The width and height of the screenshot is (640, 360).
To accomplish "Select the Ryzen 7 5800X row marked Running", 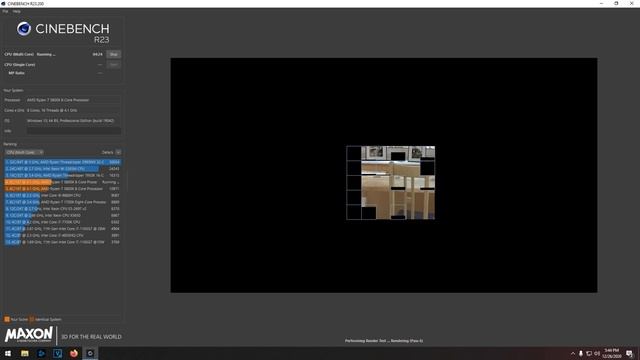I will (62, 182).
